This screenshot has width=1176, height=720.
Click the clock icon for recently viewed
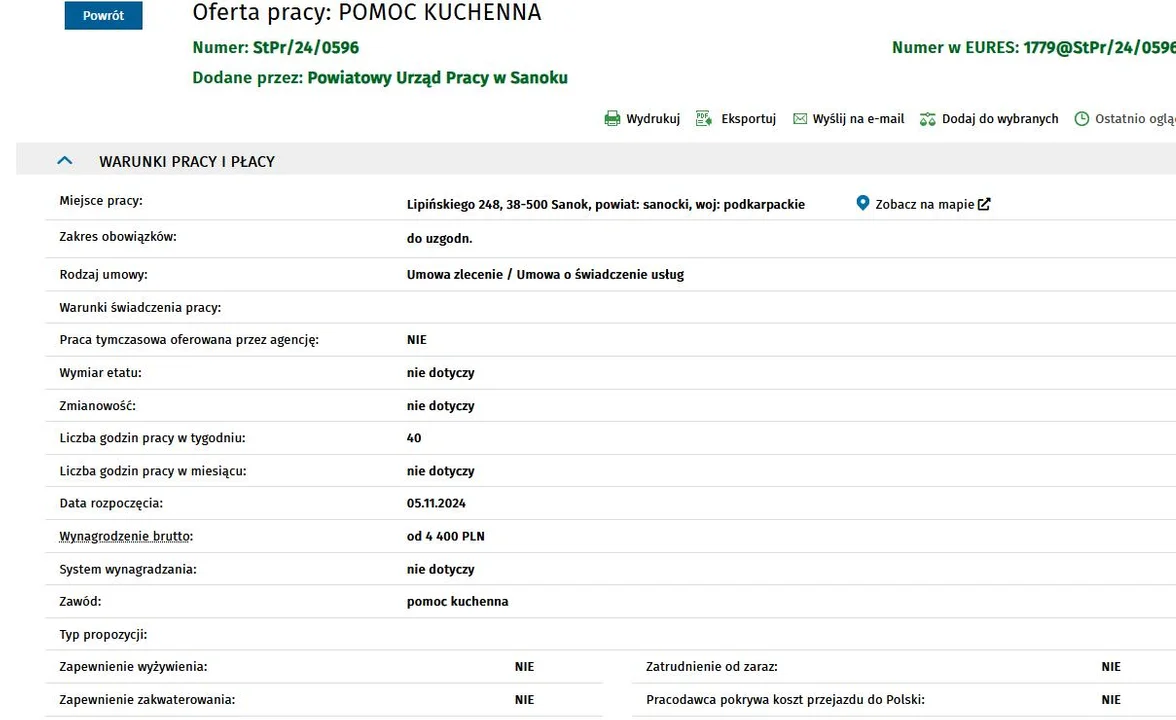click(1082, 119)
